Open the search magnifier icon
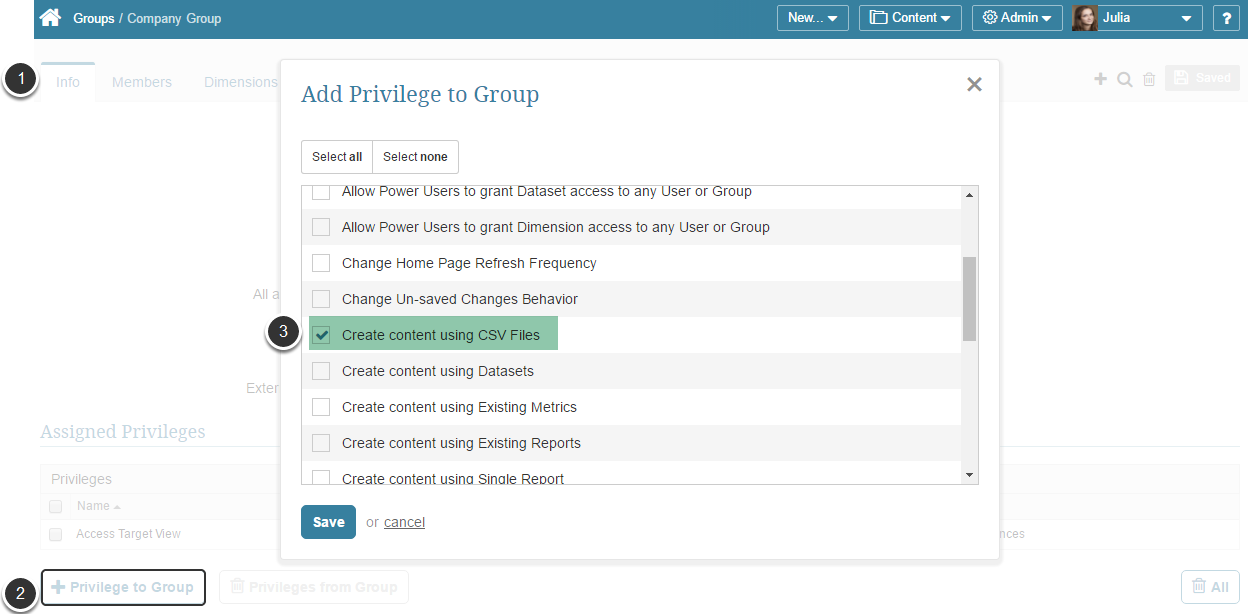 [x=1124, y=78]
